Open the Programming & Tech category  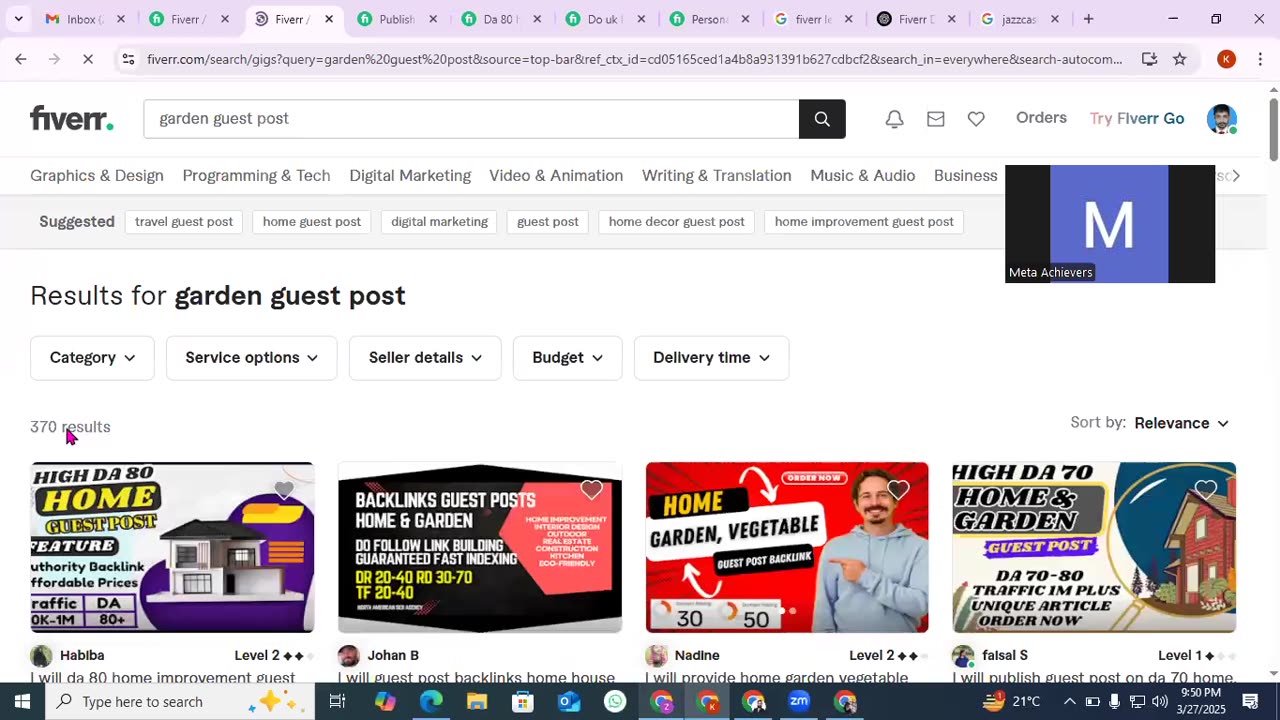(x=256, y=176)
